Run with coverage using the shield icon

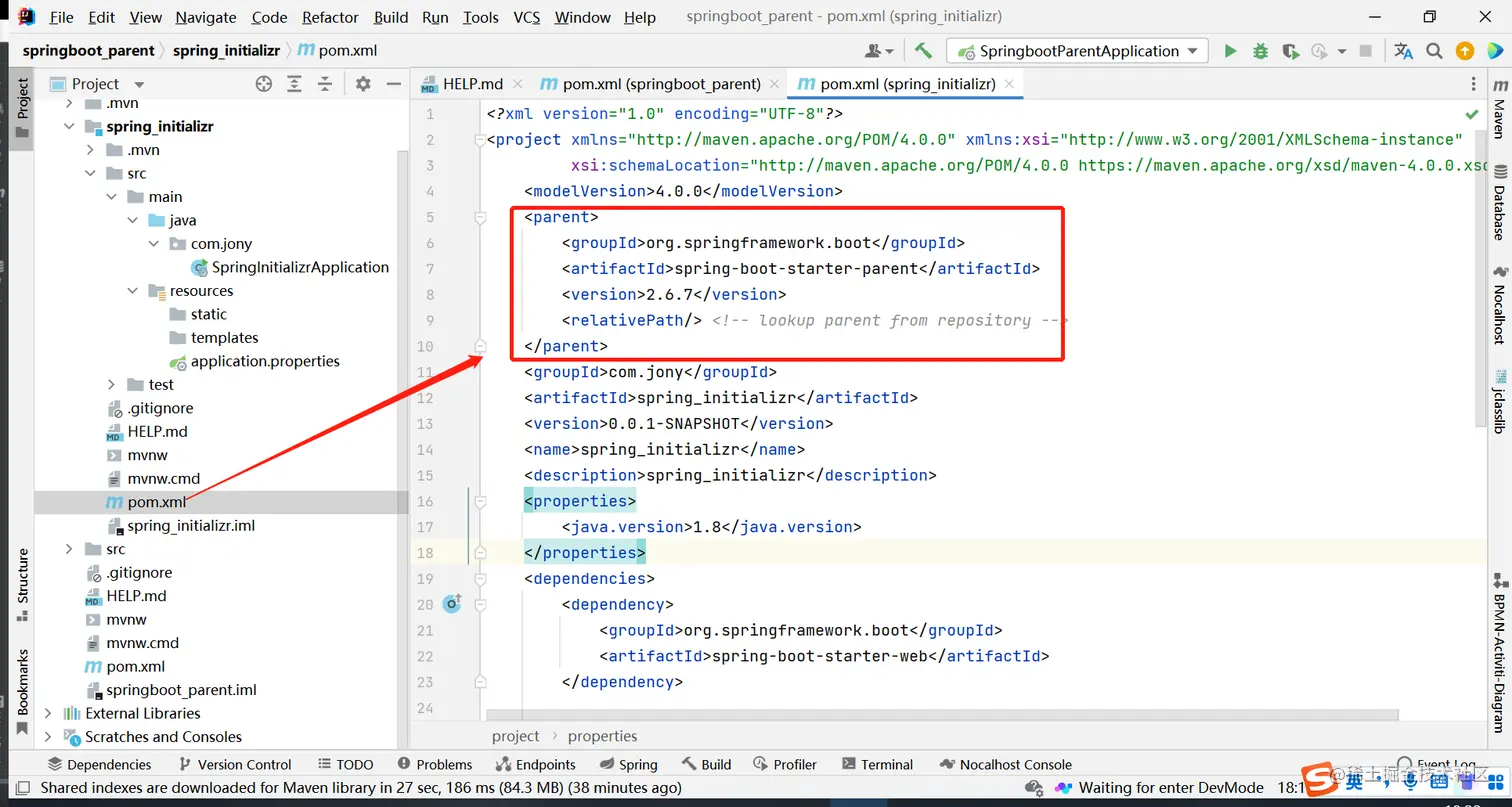coord(1290,51)
